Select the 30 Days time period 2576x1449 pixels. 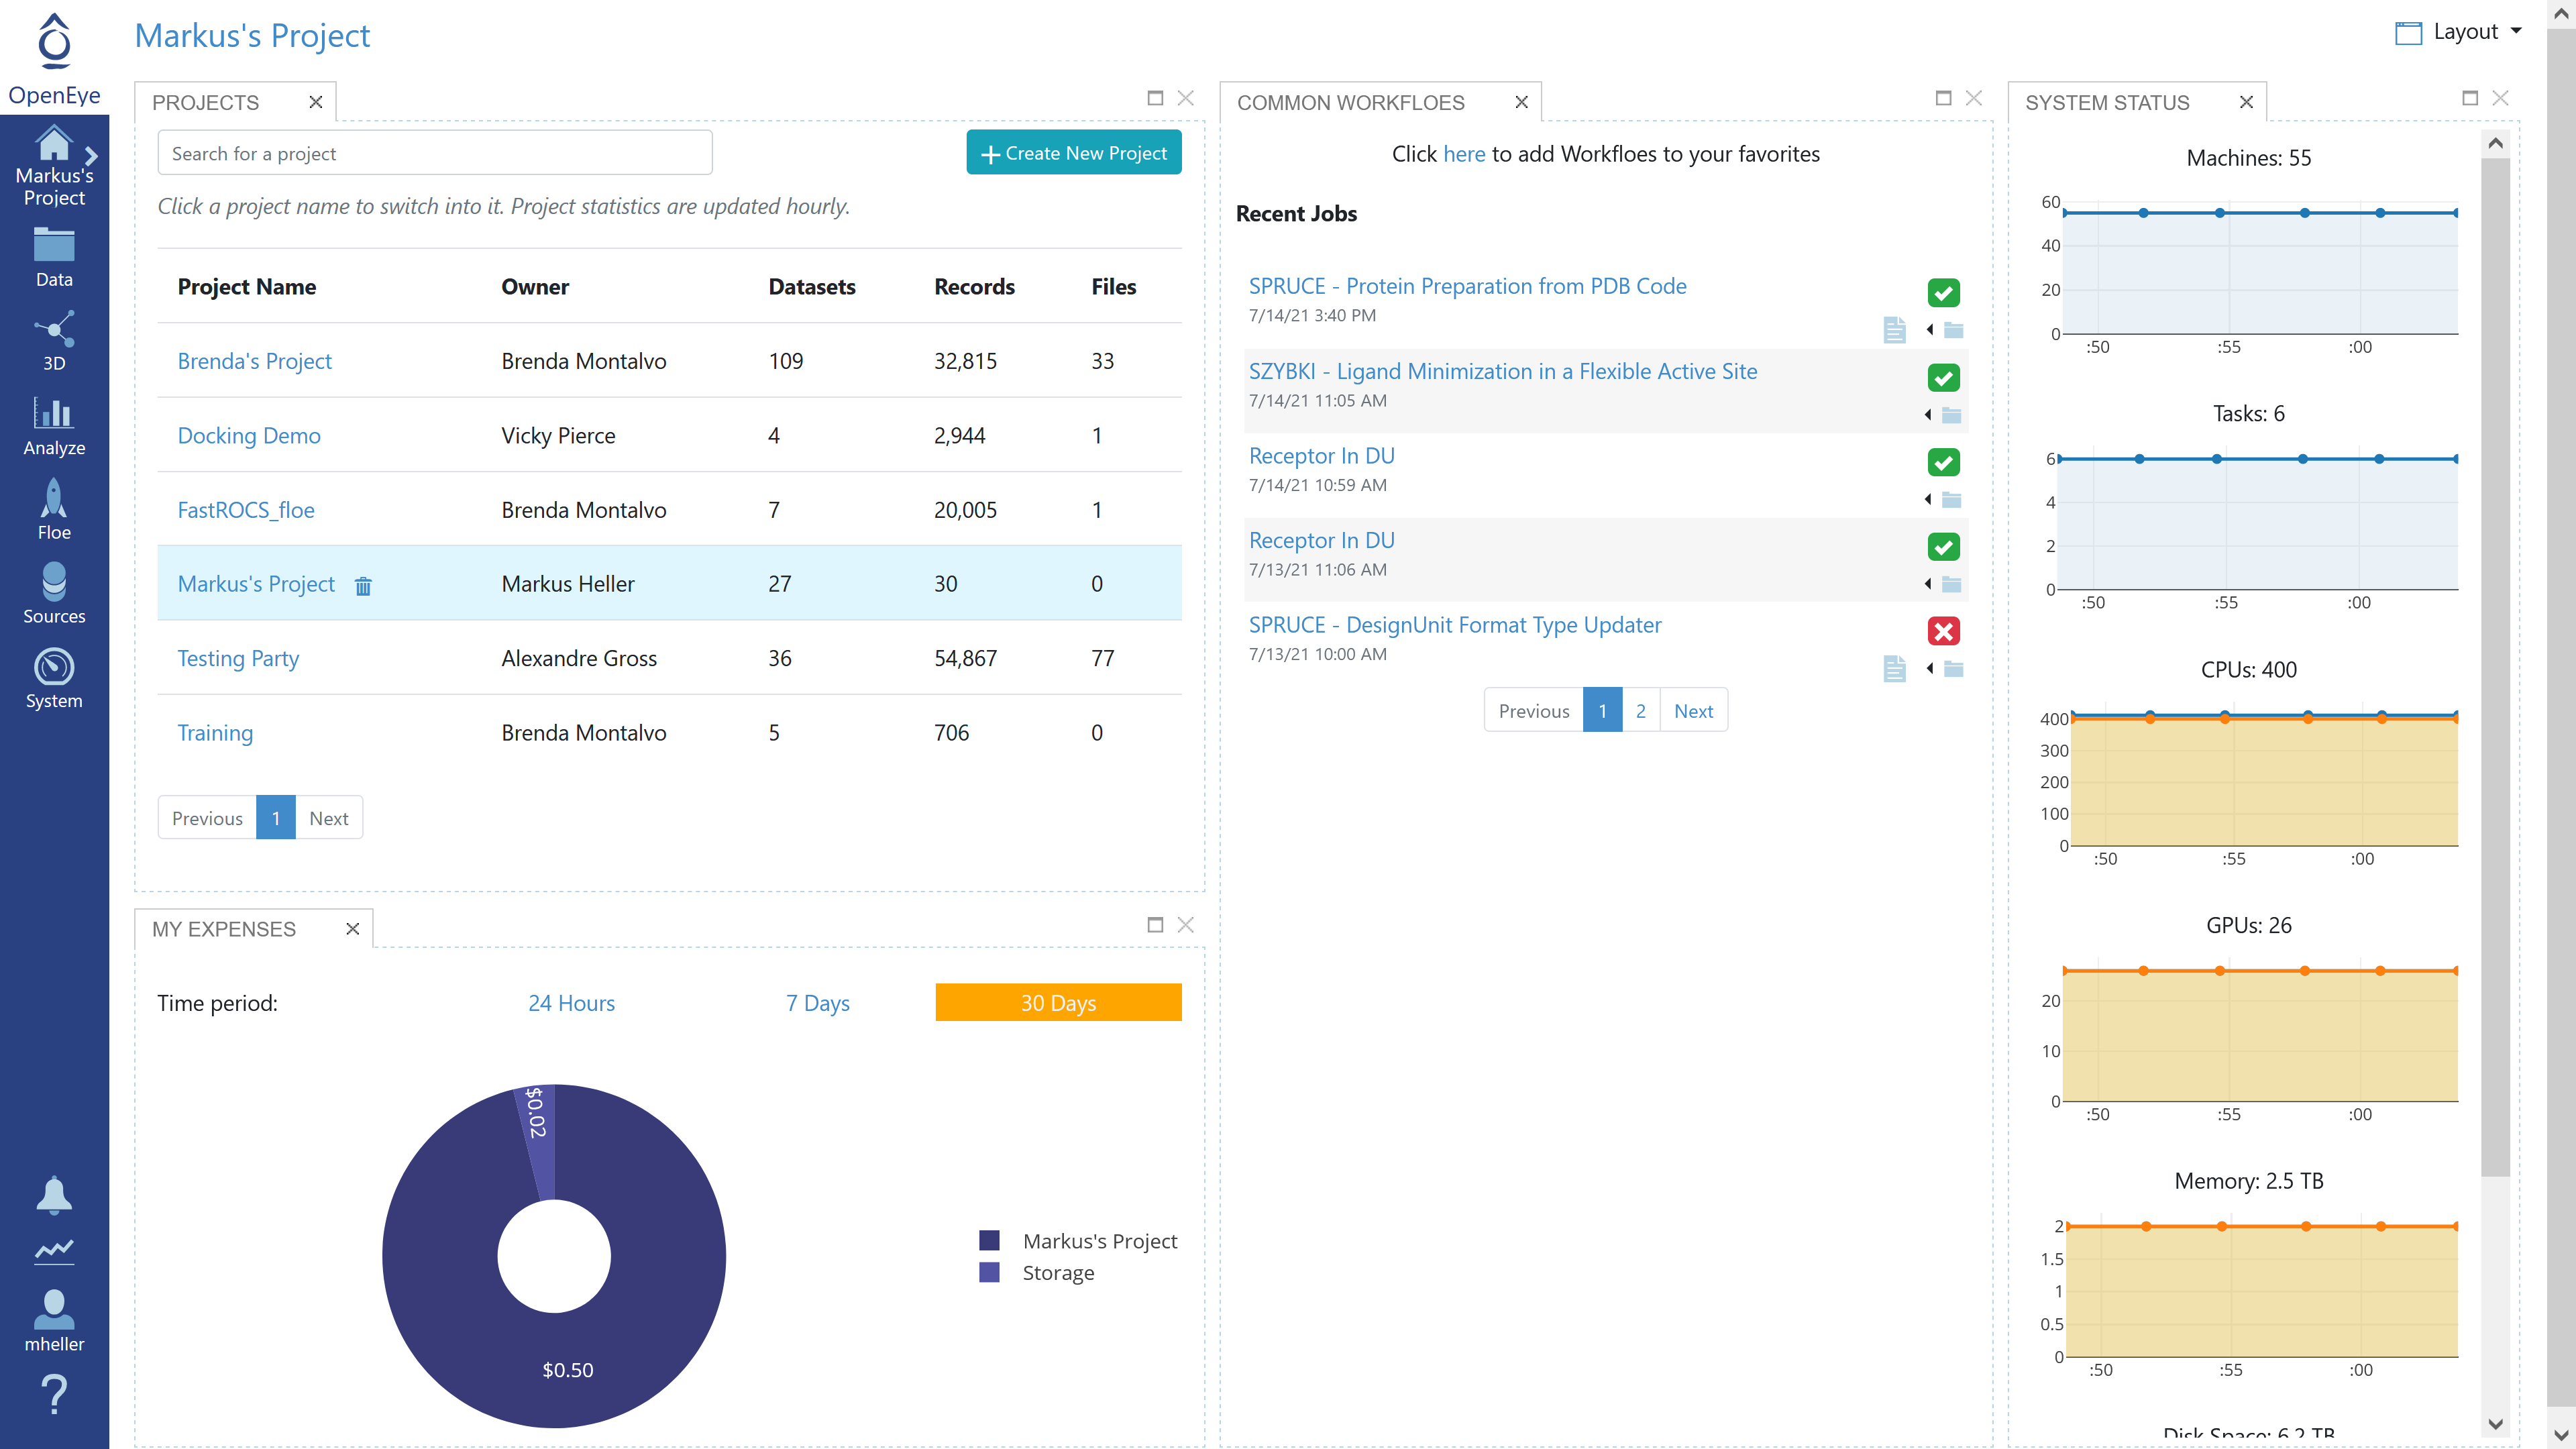pyautogui.click(x=1058, y=1002)
